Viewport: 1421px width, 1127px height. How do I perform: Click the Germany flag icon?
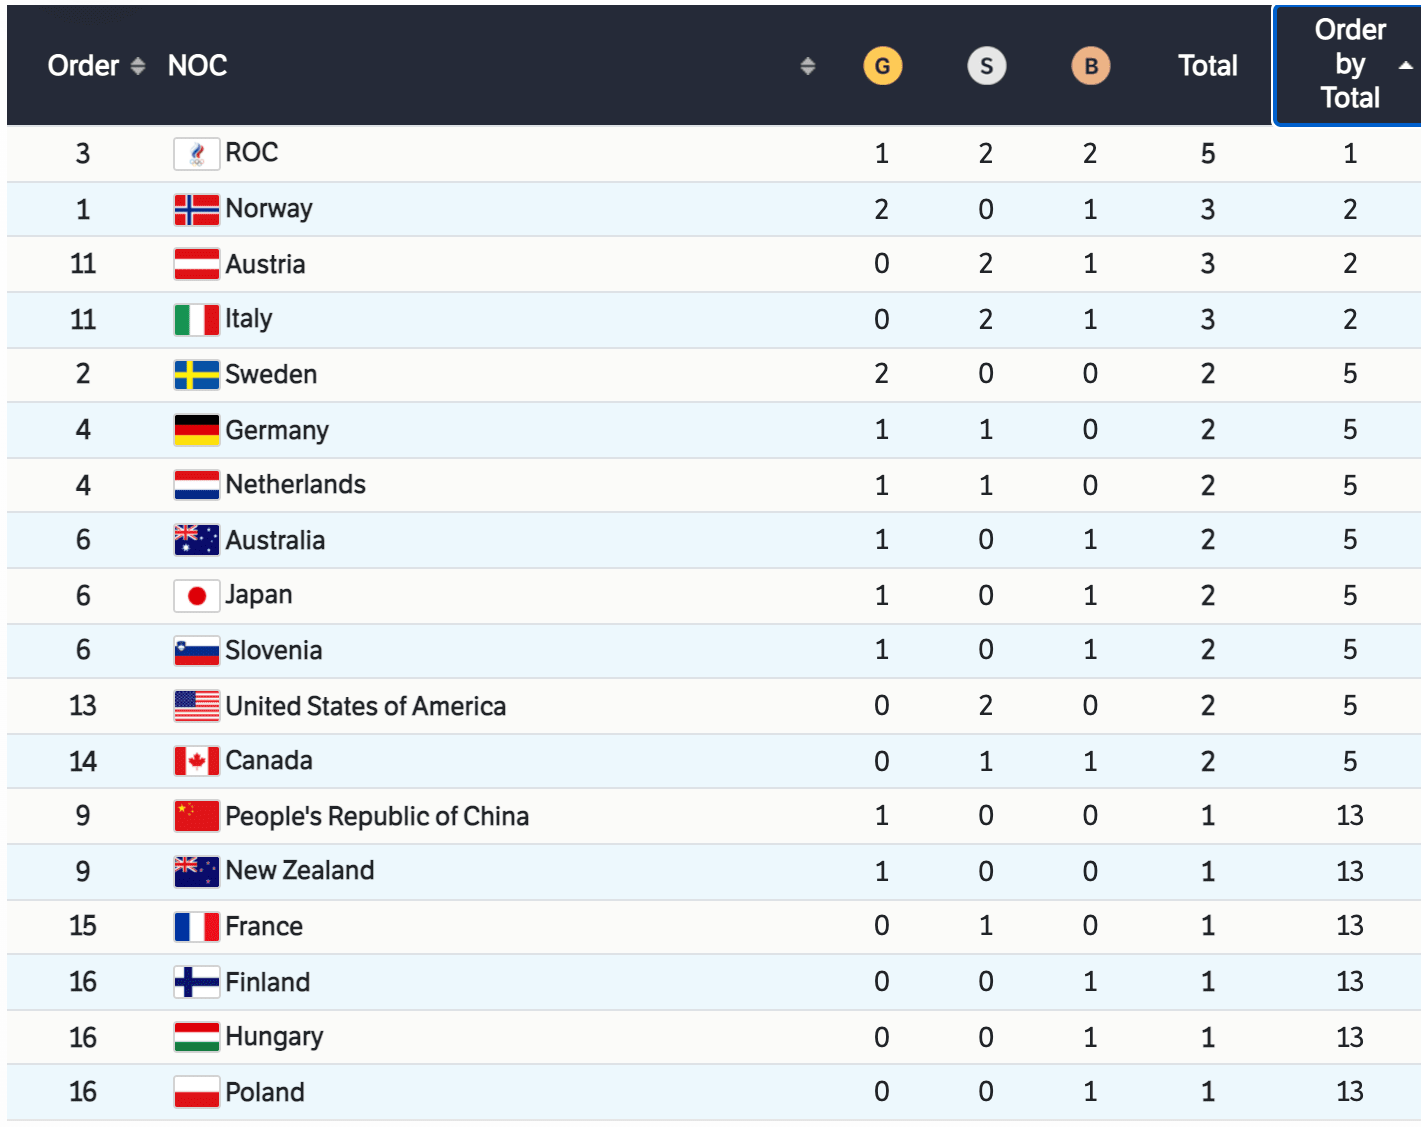point(196,430)
